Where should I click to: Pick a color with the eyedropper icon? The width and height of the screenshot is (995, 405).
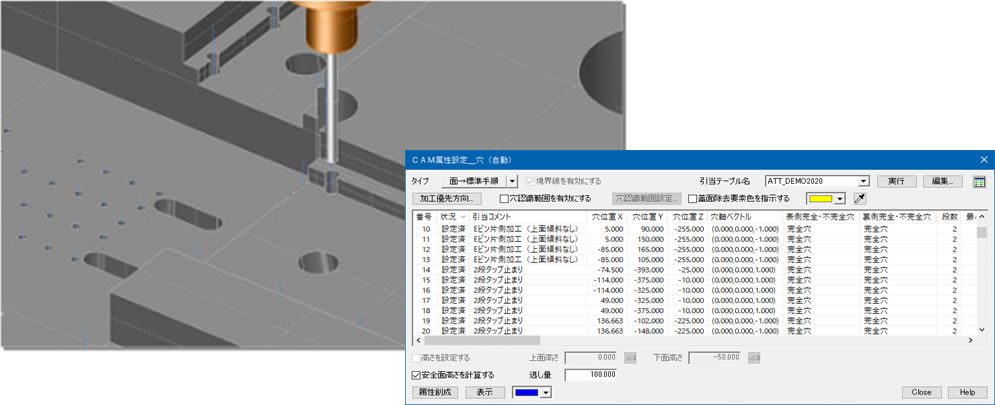pyautogui.click(x=859, y=198)
